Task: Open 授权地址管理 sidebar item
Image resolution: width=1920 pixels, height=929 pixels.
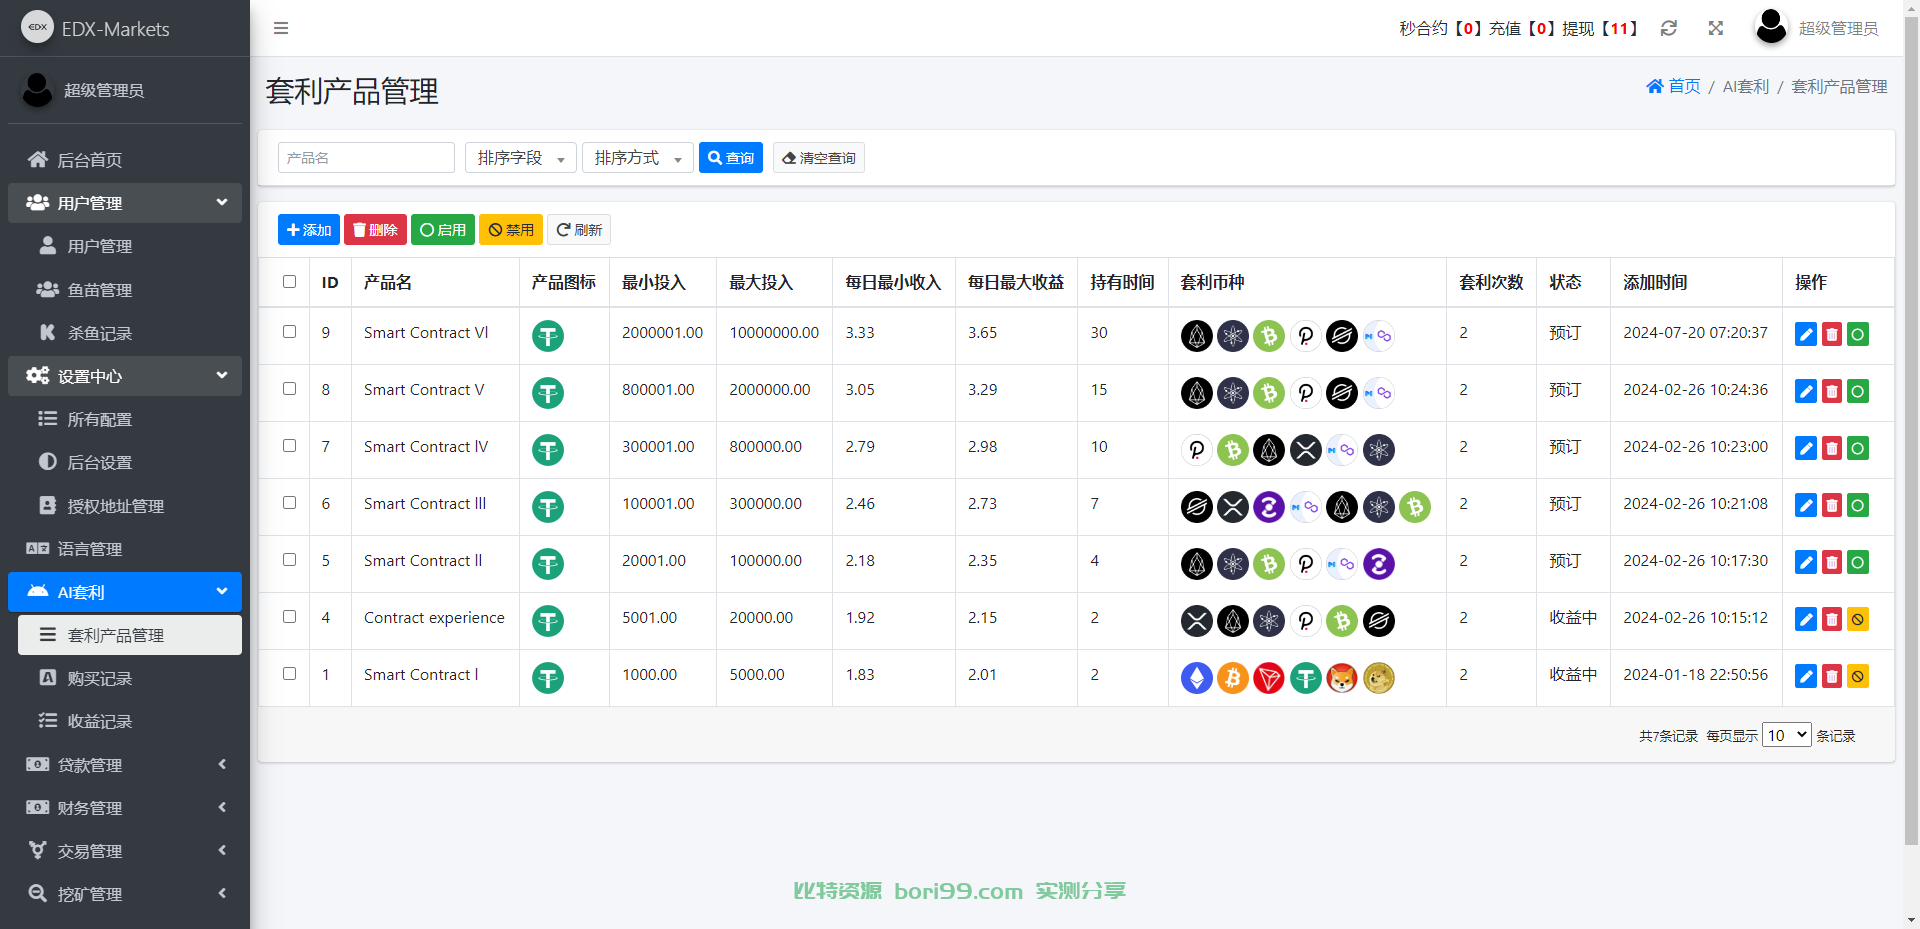Action: click(x=130, y=506)
